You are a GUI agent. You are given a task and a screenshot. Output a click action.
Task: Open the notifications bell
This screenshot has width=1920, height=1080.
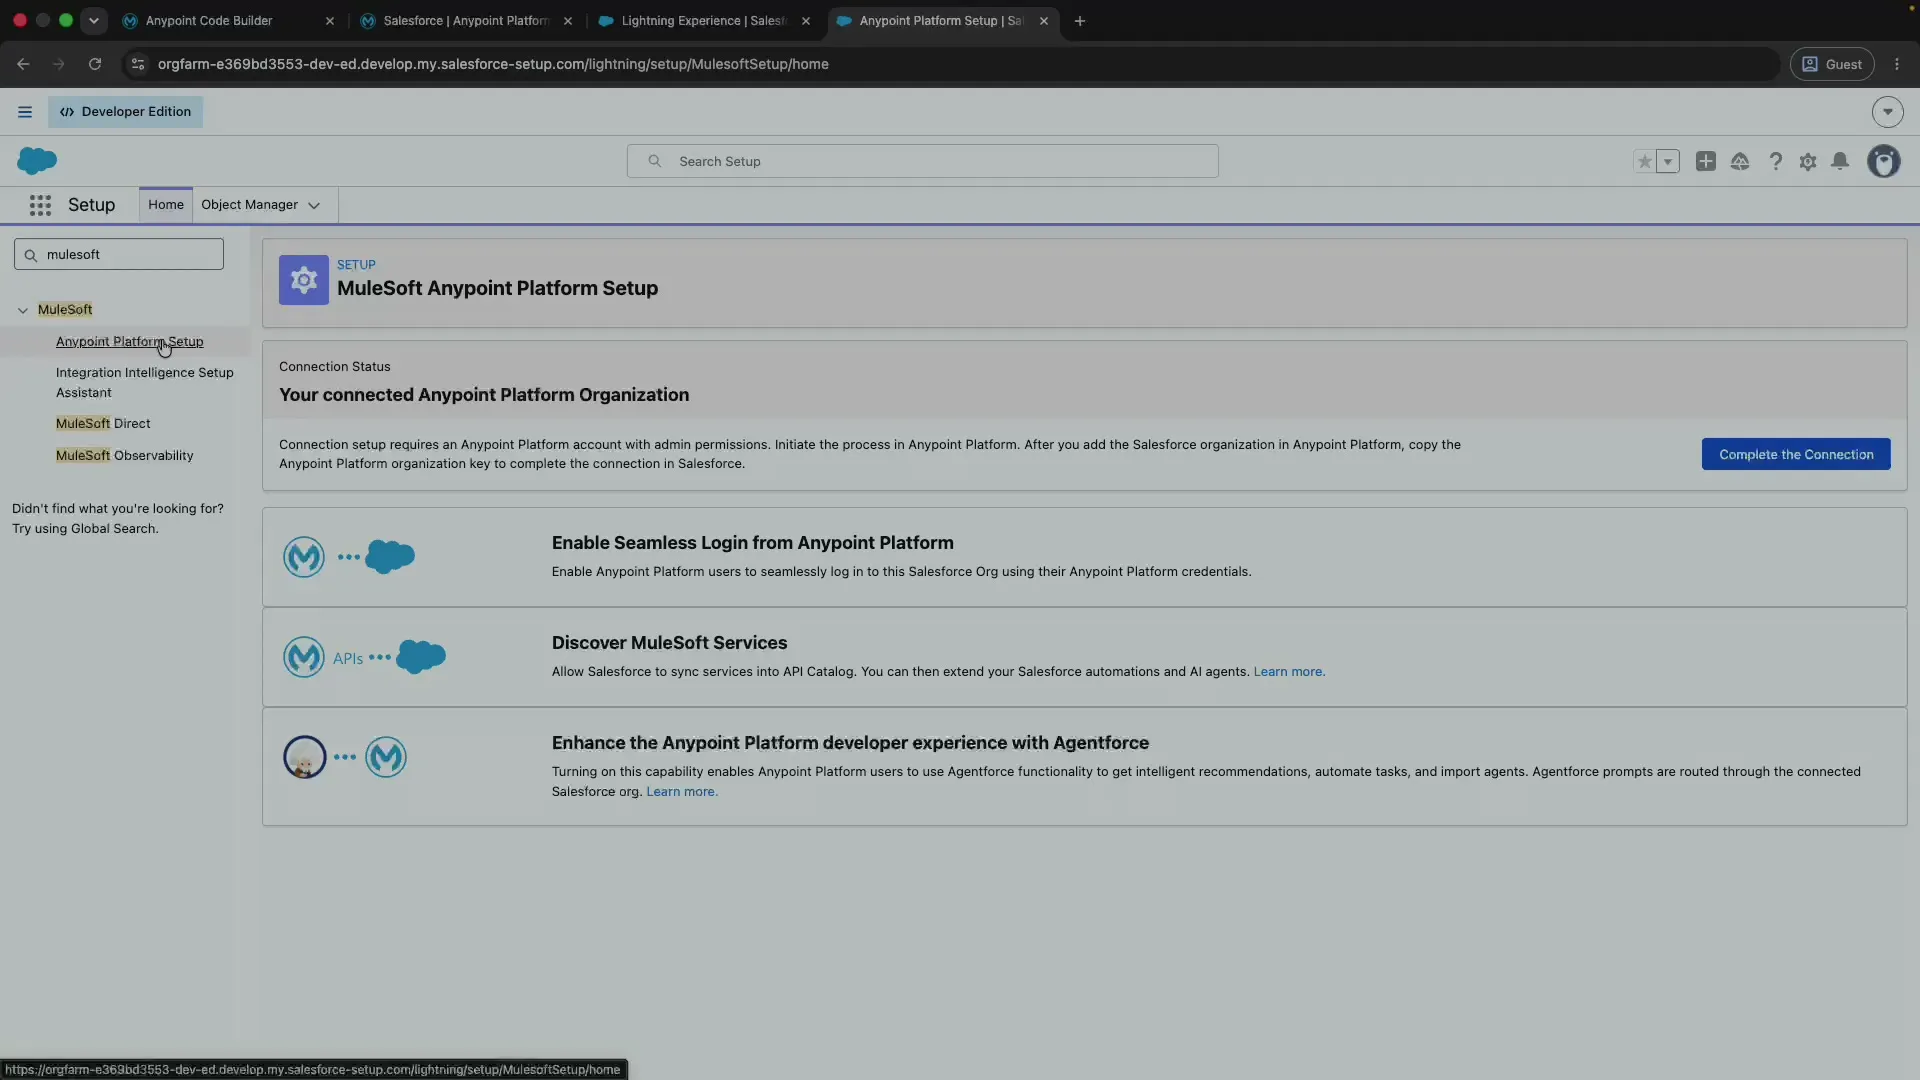1840,161
